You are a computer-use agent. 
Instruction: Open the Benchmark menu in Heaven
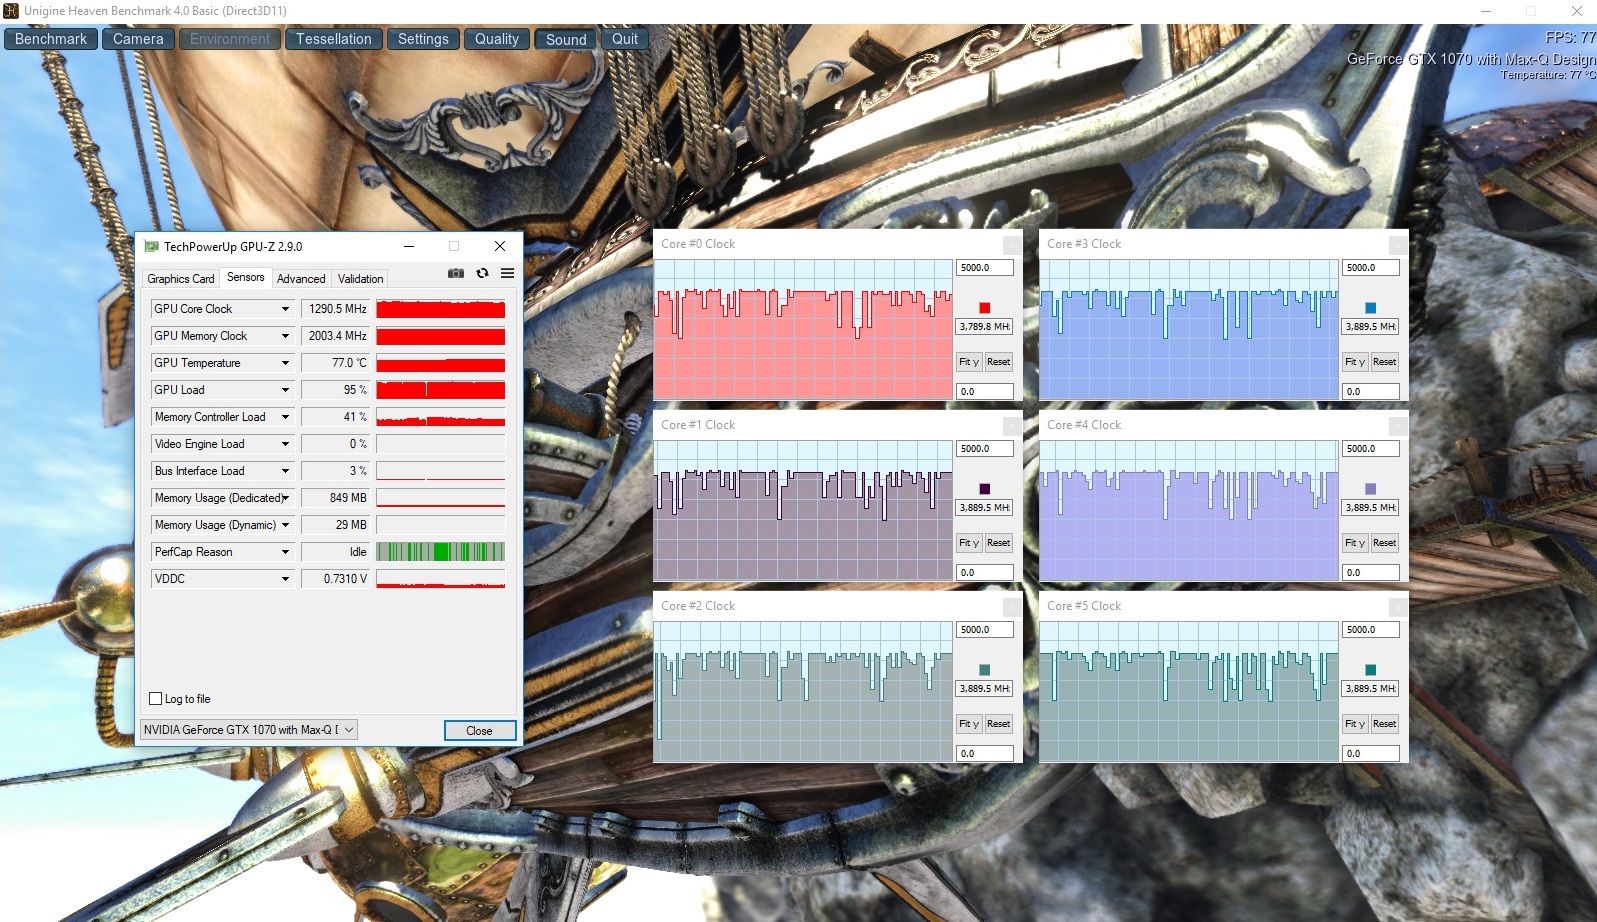click(x=51, y=39)
